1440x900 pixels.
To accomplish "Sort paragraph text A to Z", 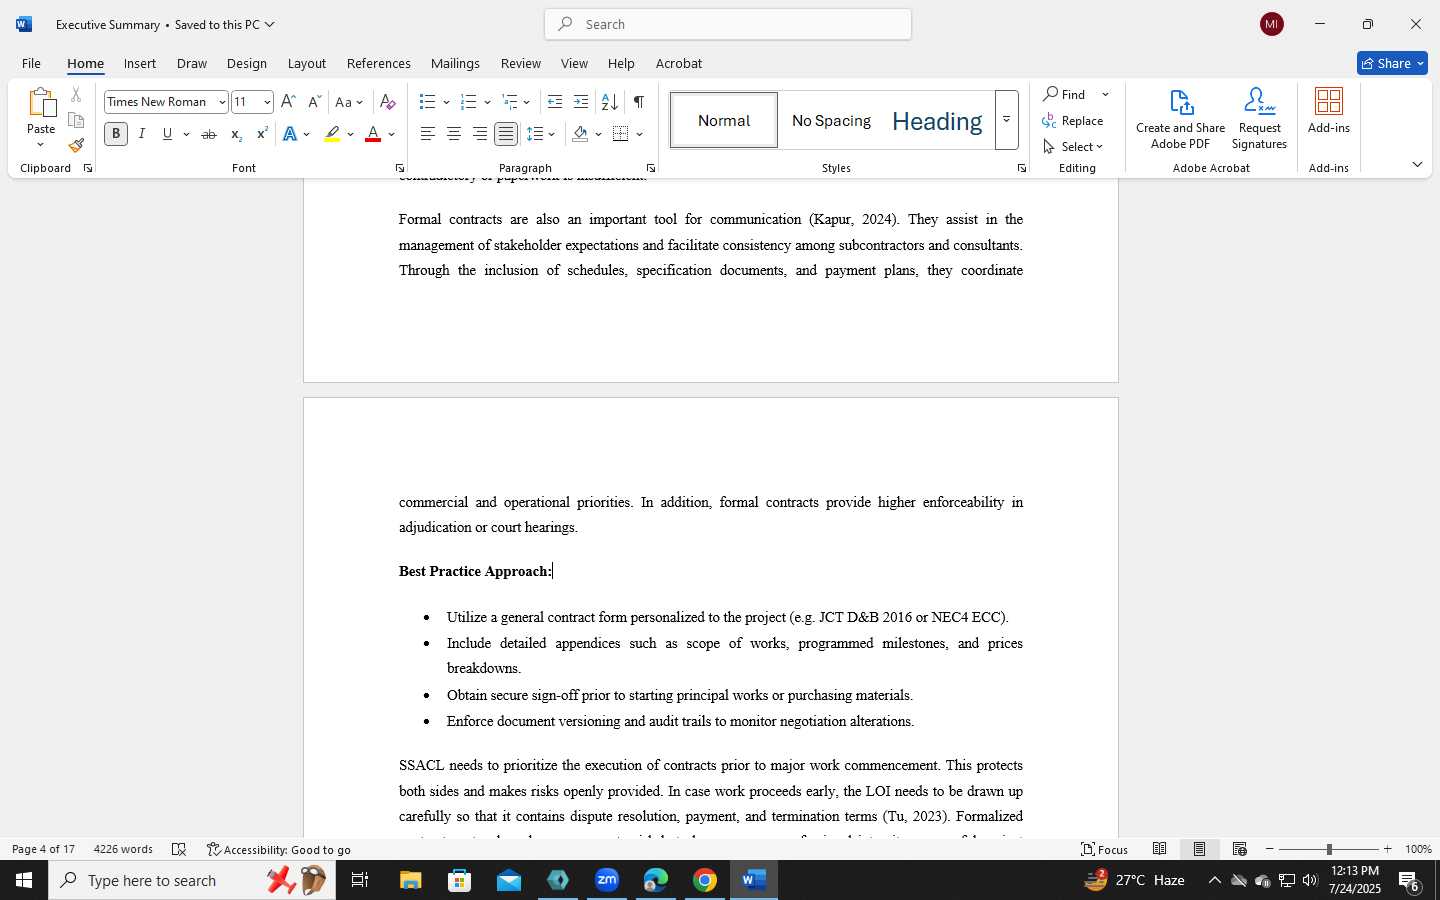I will point(609,102).
